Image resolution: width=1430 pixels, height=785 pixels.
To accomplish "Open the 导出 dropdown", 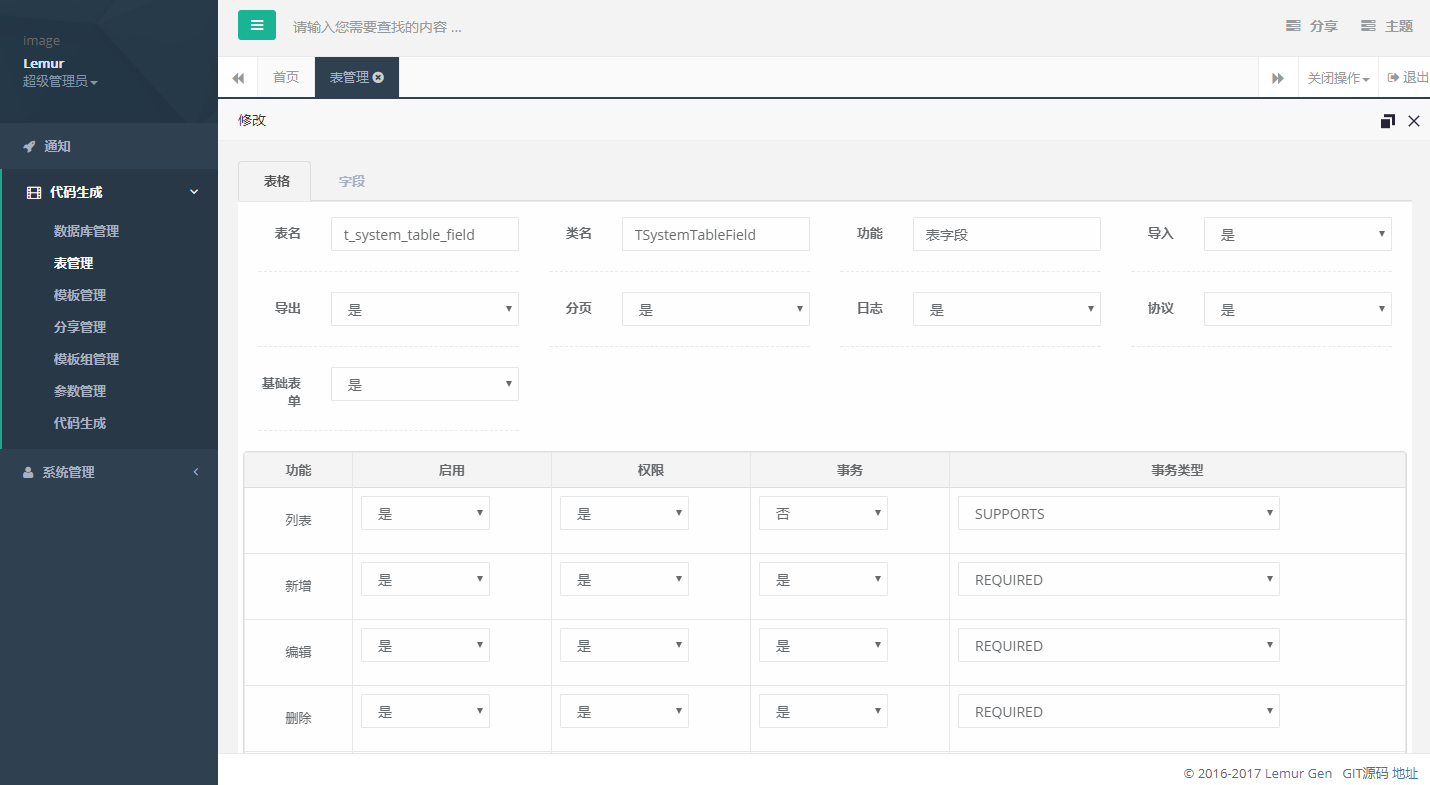I will point(425,309).
